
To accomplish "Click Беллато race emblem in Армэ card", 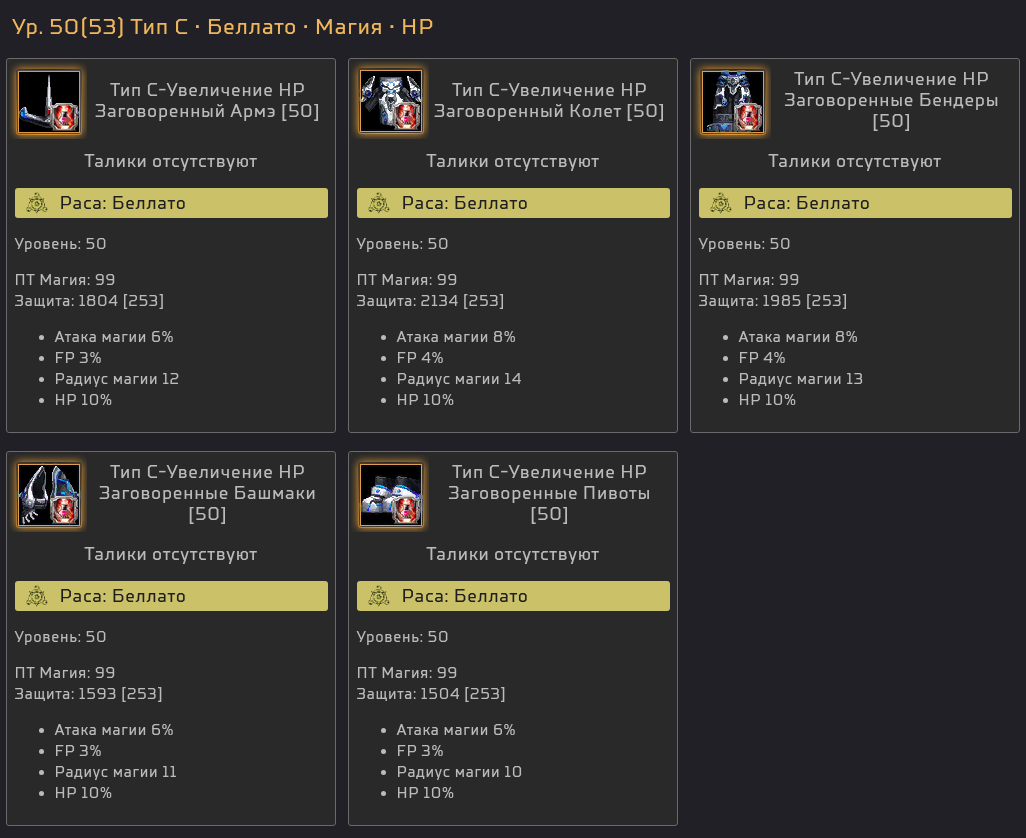I will click(x=37, y=203).
